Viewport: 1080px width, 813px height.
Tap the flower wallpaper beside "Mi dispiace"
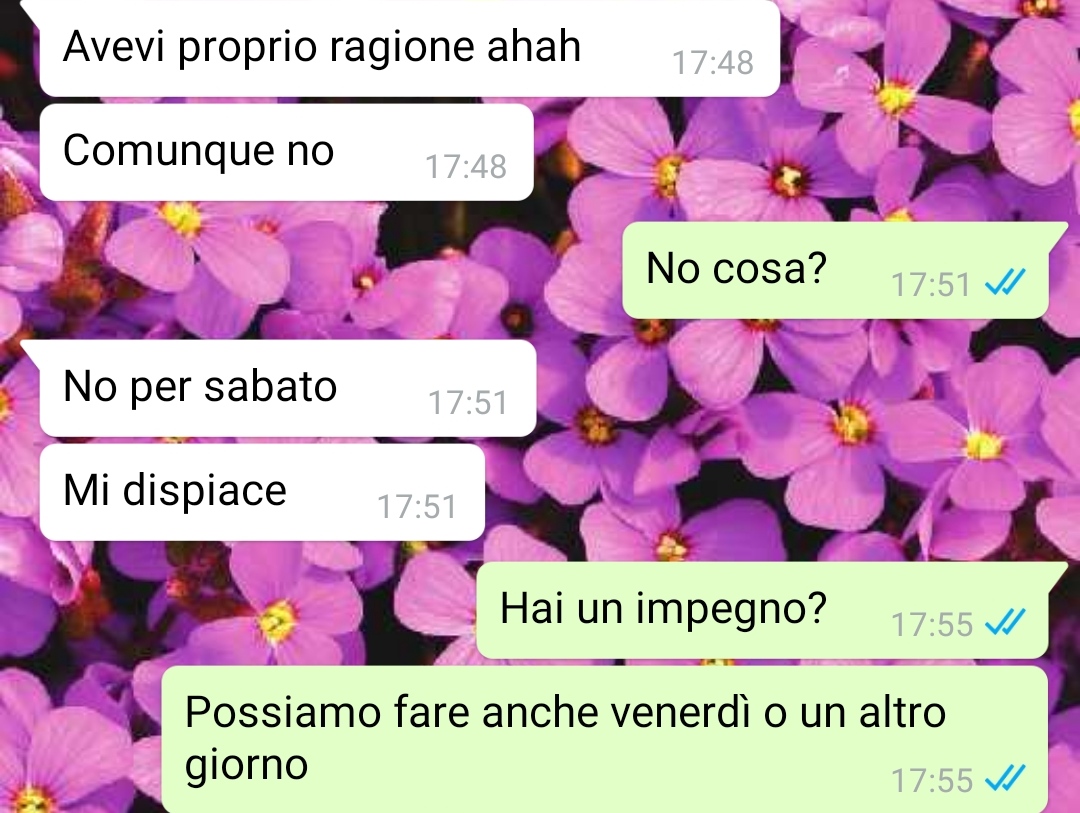[758, 496]
